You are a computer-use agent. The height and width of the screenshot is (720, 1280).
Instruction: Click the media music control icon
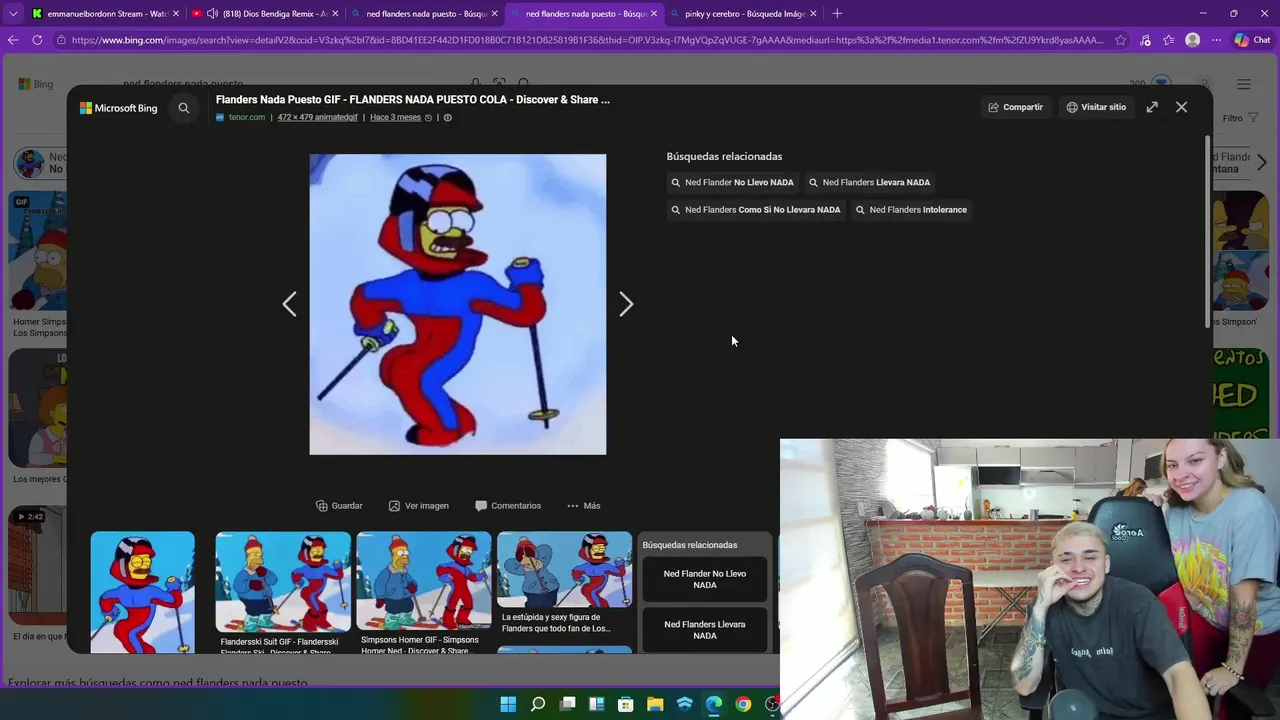tap(1145, 40)
